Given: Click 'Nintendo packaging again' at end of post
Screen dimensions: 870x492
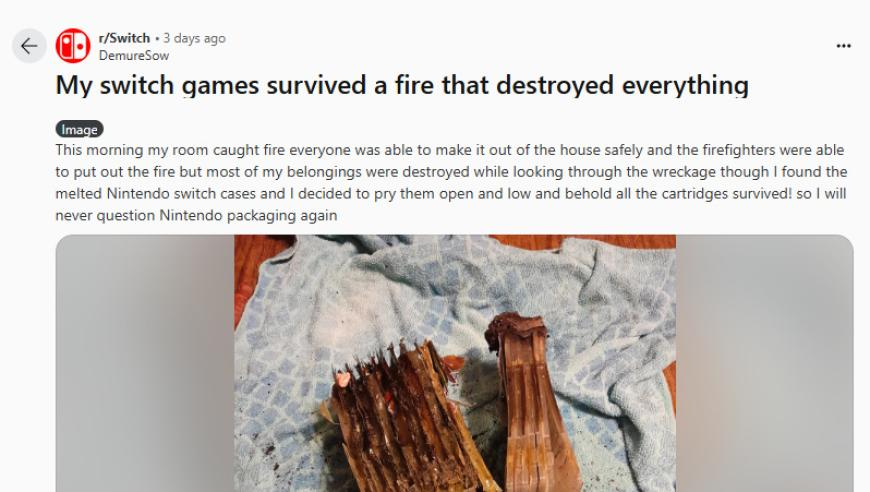Looking at the screenshot, I should (248, 215).
